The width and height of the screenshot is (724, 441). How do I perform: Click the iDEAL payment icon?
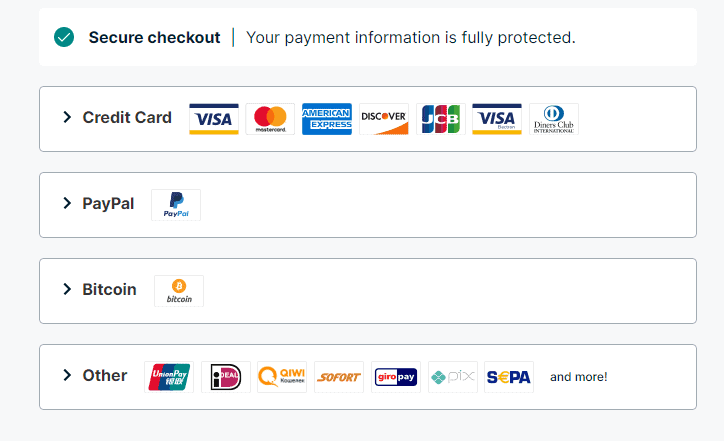point(226,377)
